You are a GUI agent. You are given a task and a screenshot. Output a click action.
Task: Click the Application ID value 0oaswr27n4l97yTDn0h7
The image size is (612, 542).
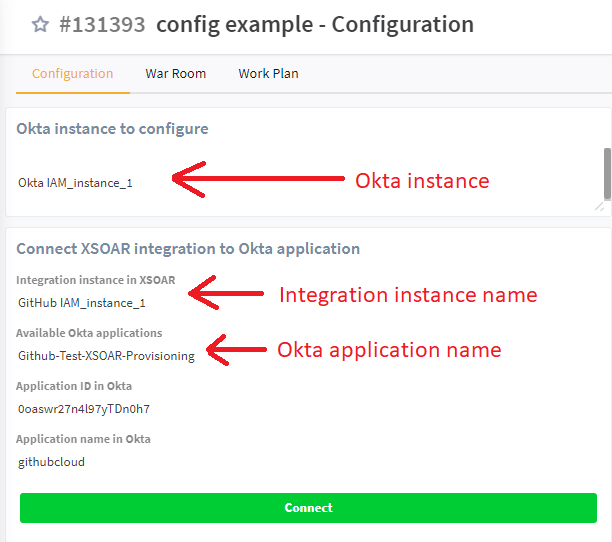pos(84,408)
